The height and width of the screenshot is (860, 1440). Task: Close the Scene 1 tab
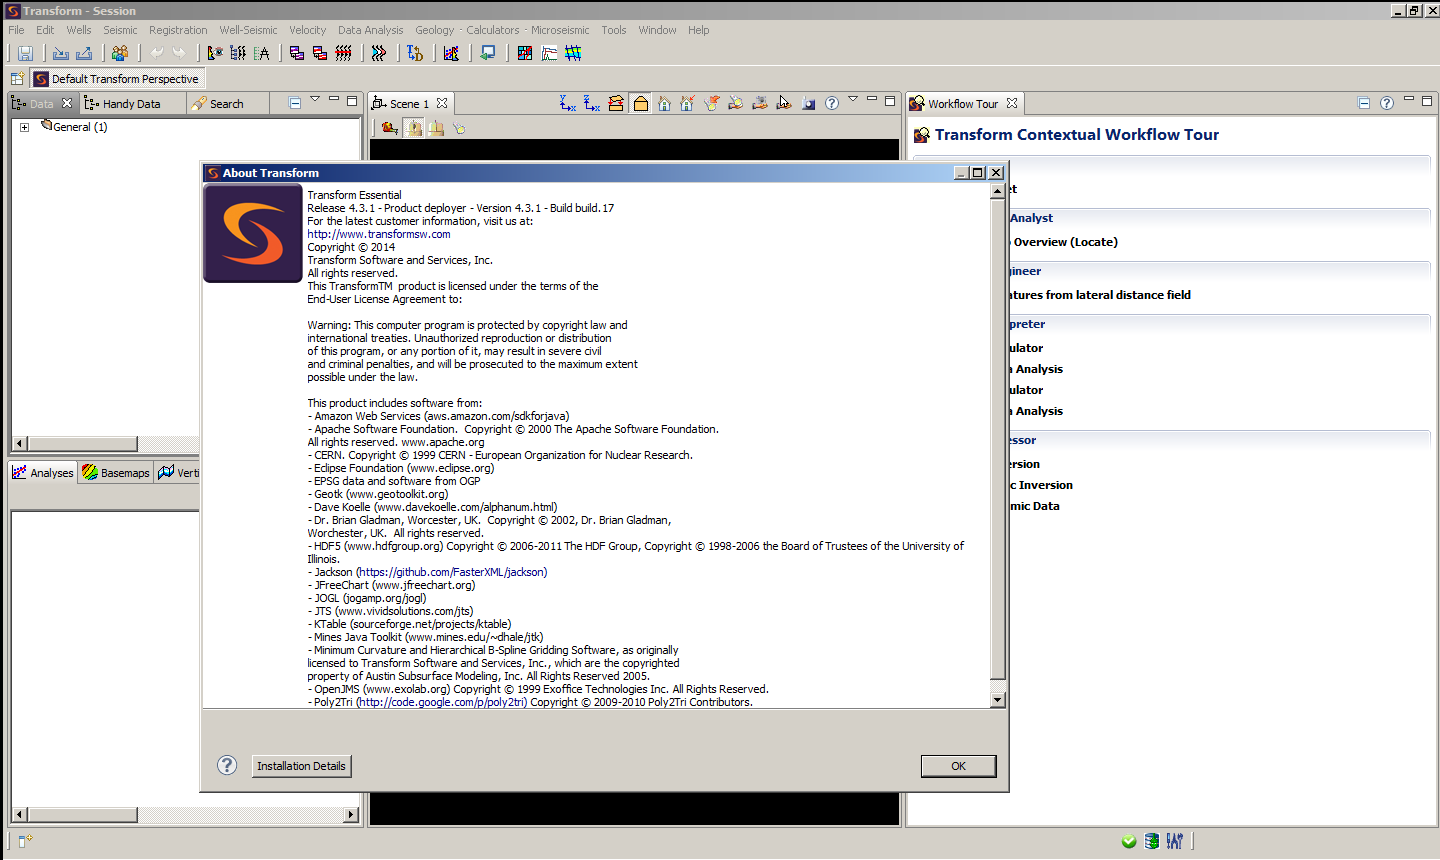pos(442,103)
